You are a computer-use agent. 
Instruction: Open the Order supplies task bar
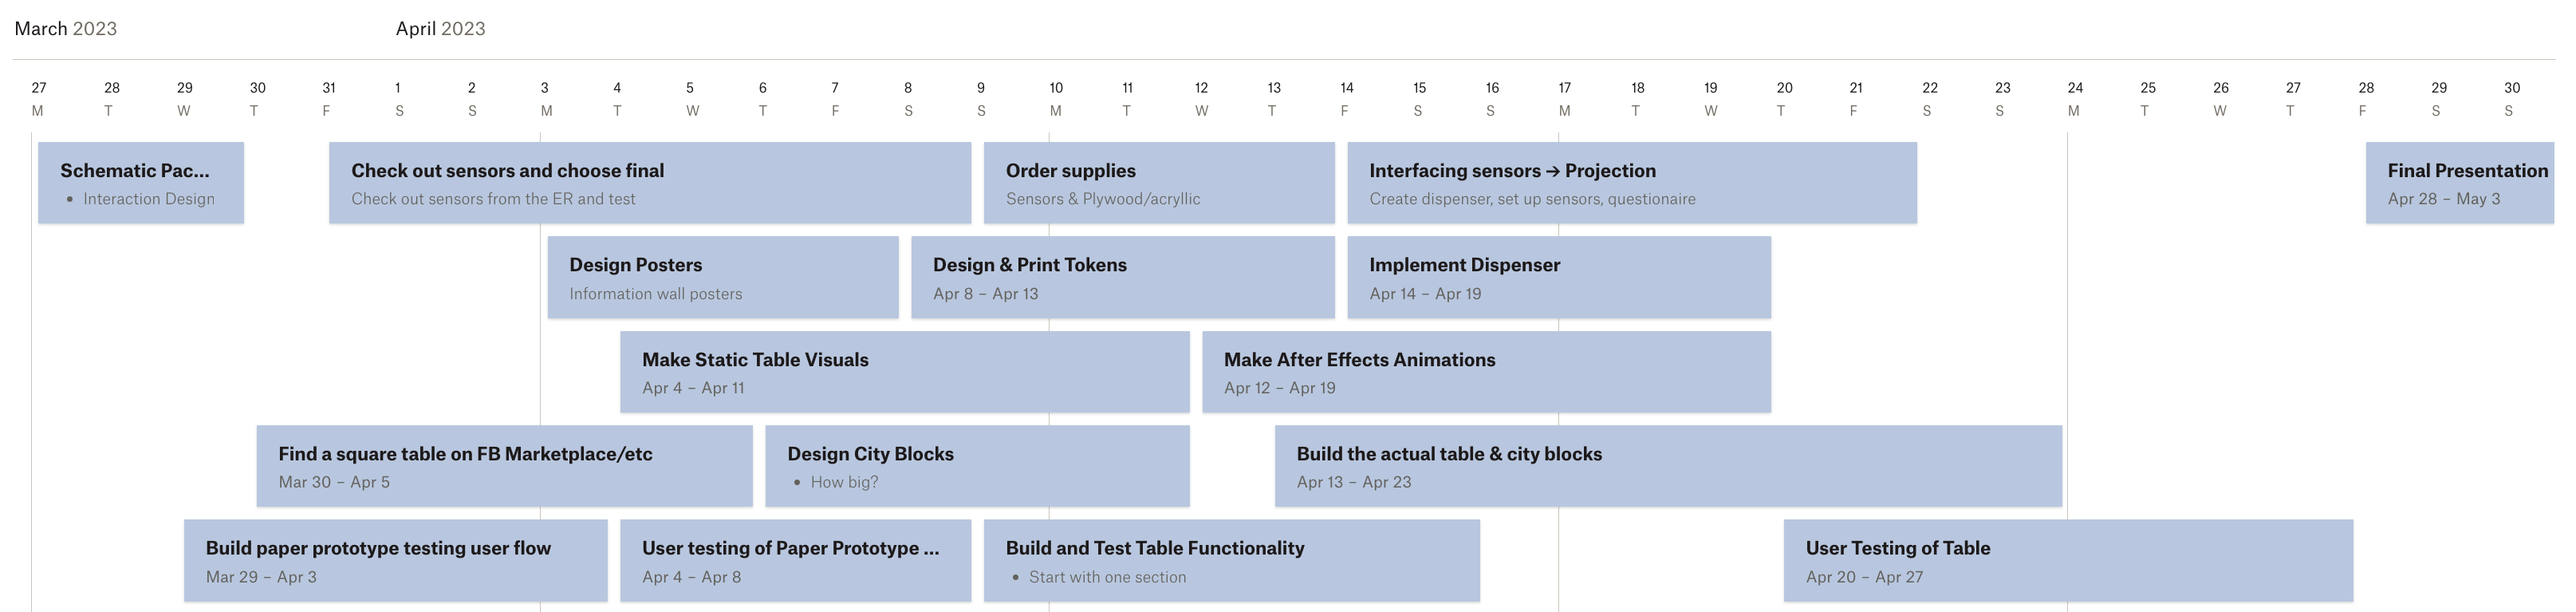pyautogui.click(x=1158, y=182)
